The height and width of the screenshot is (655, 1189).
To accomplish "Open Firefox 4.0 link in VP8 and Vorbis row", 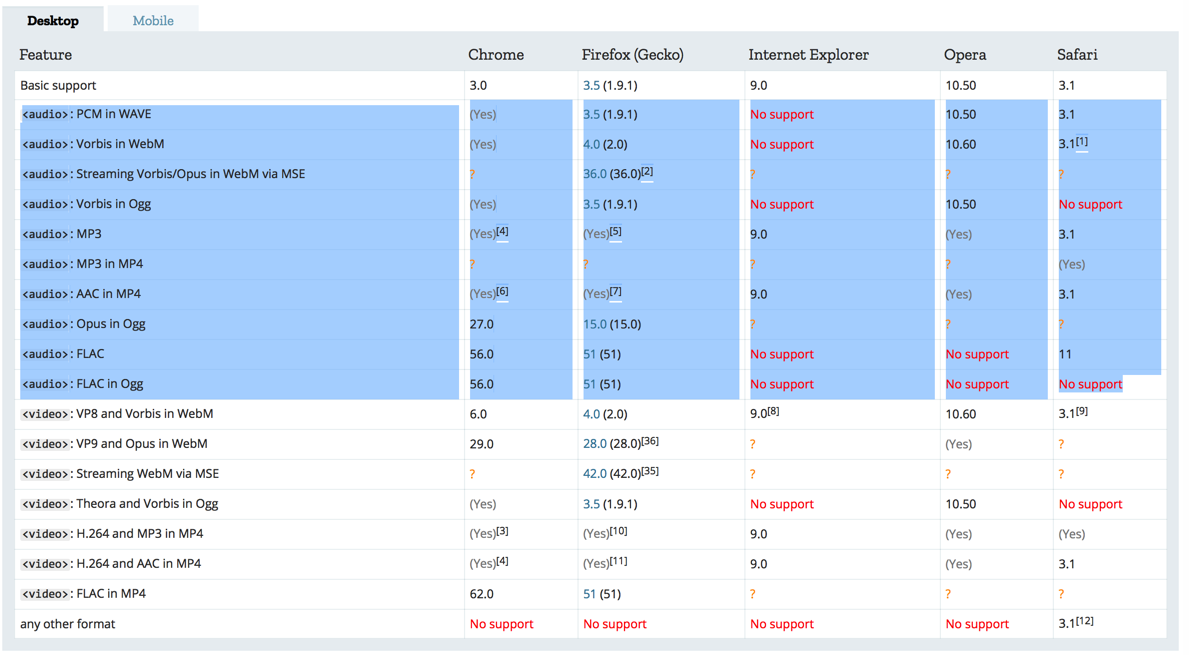I will click(x=591, y=414).
